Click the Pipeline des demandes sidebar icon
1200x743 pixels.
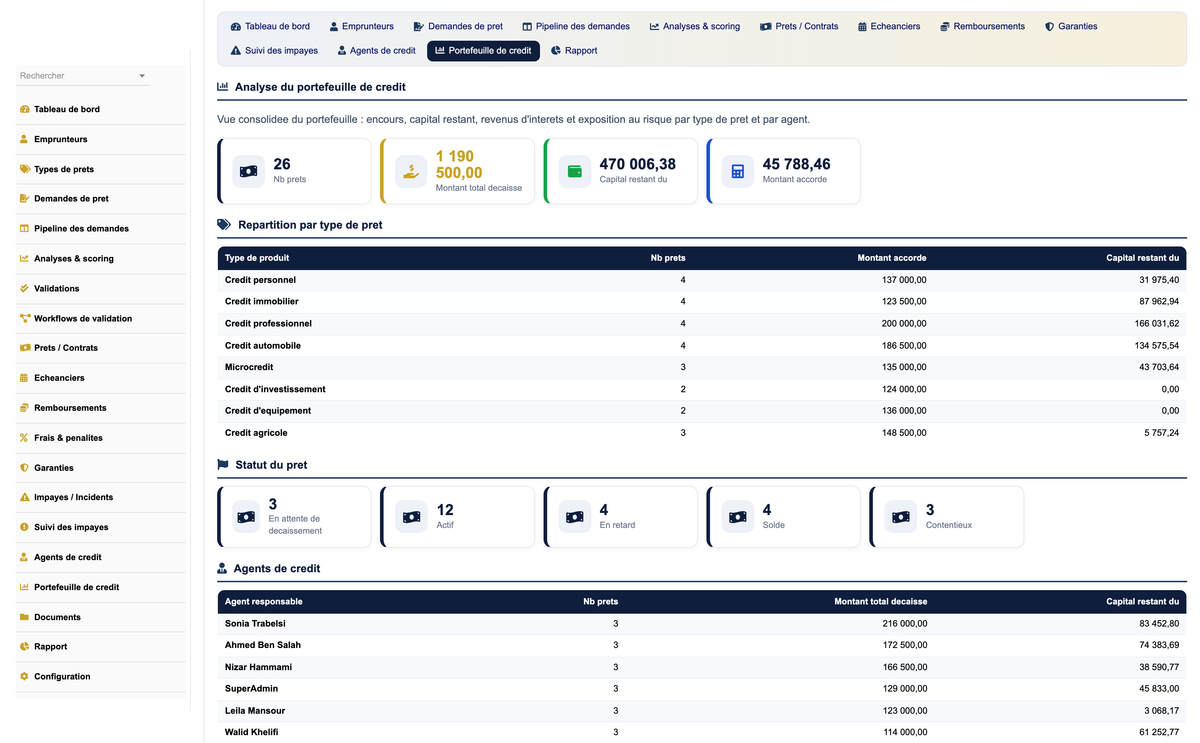[24, 228]
